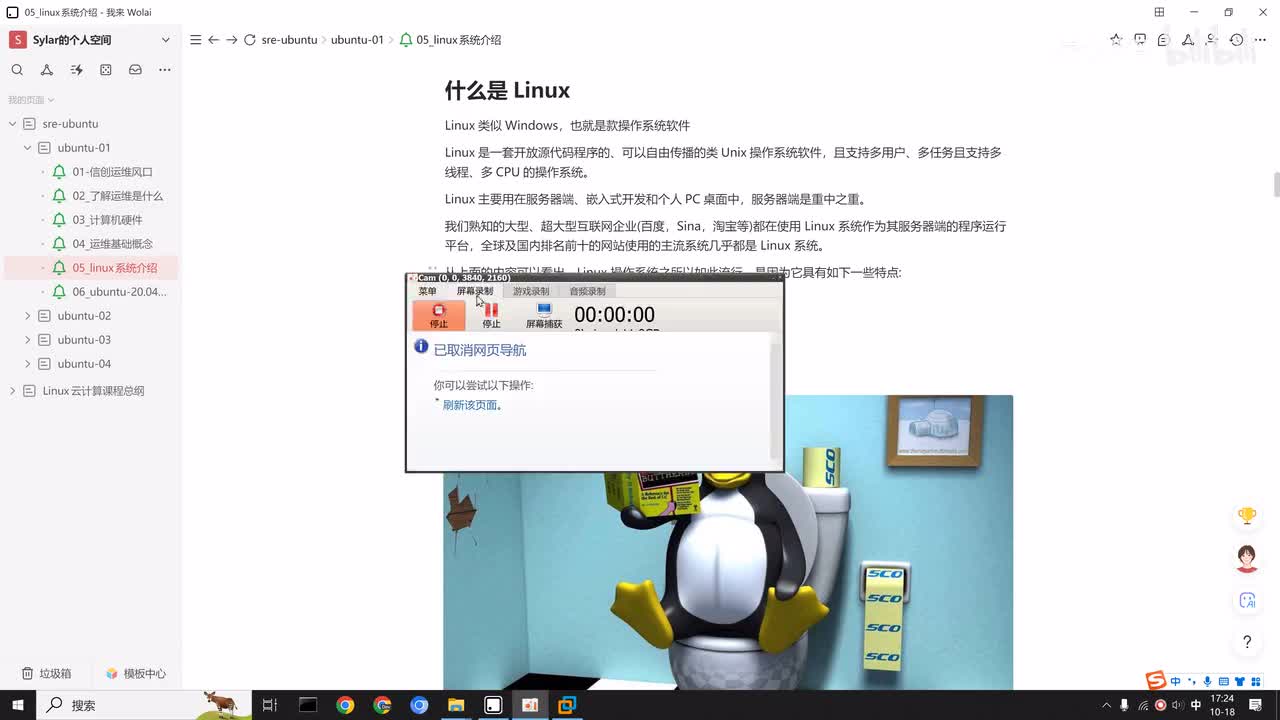The height and width of the screenshot is (720, 1280).
Task: Expand the ubuntu-04 tree node
Action: pos(27,364)
